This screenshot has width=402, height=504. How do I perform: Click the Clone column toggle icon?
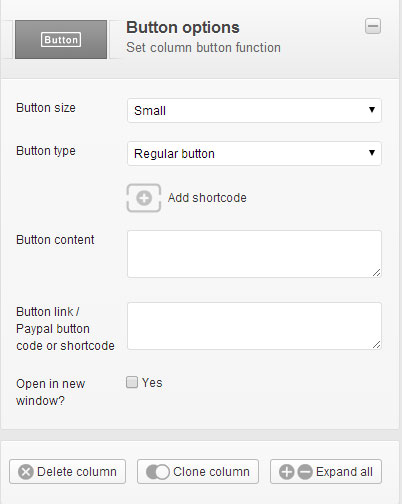(158, 472)
